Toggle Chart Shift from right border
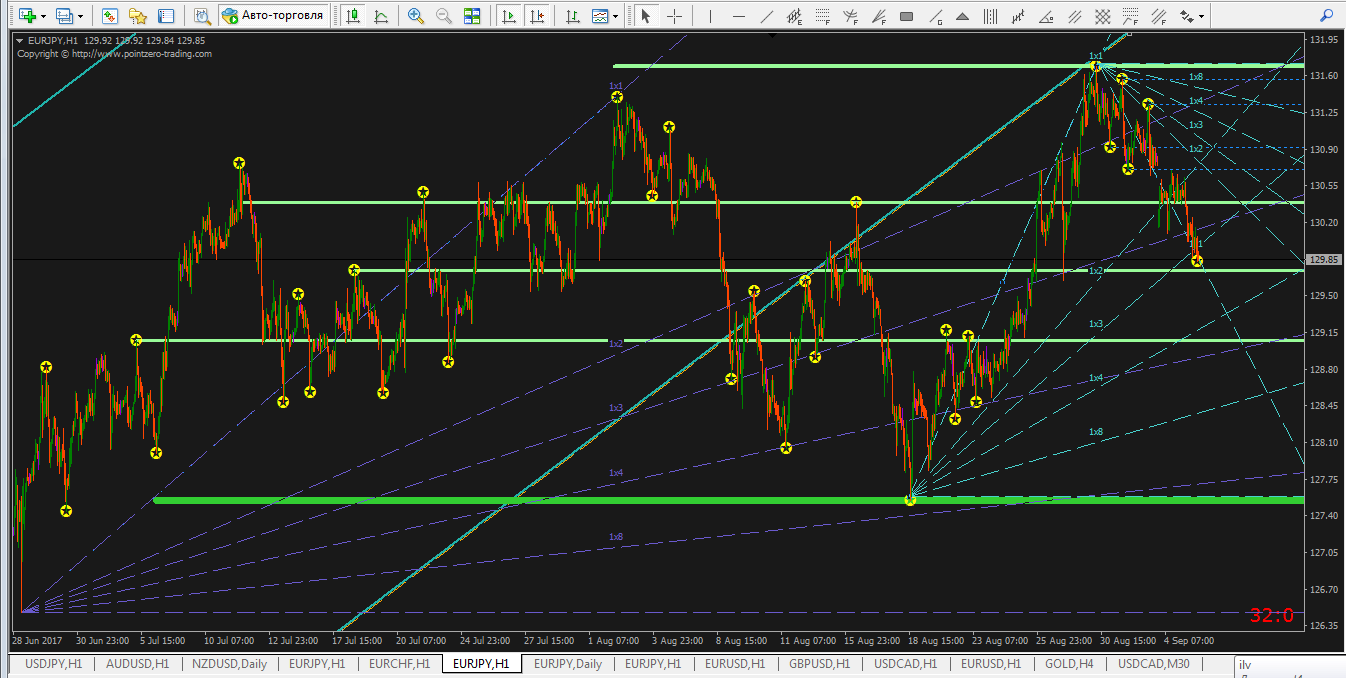 click(x=537, y=16)
